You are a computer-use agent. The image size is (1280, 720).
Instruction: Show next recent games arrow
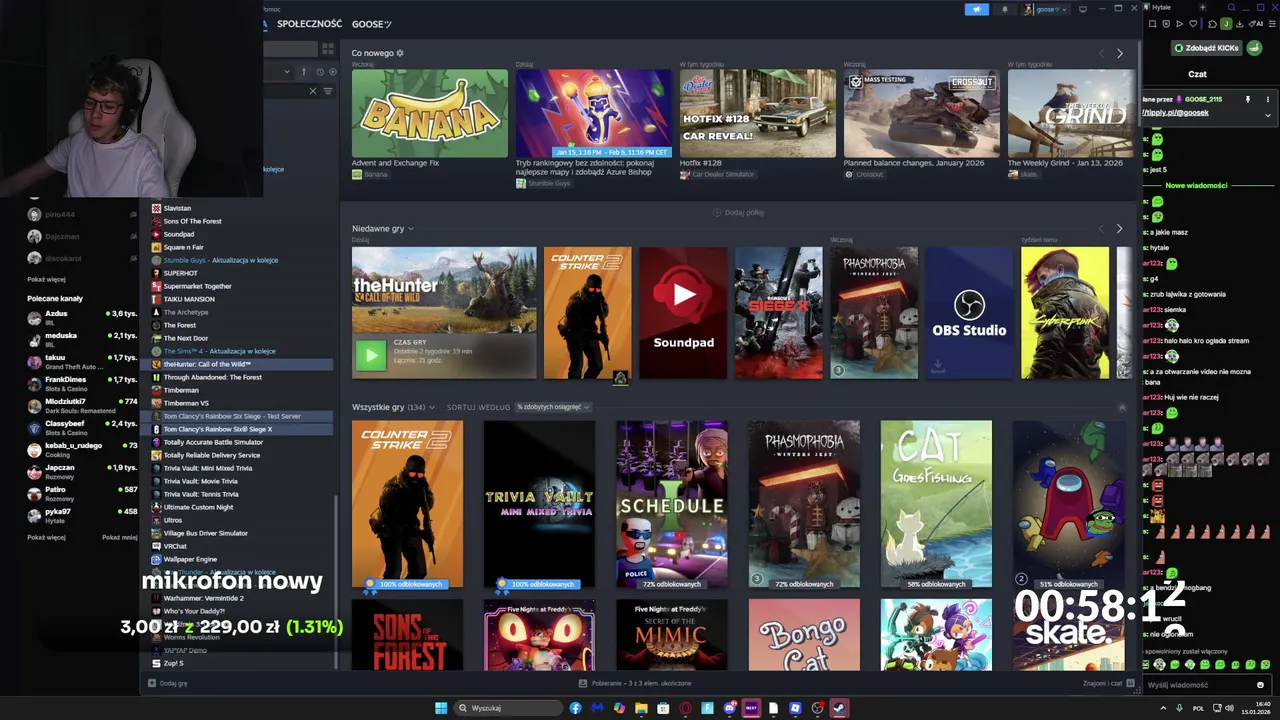tap(1119, 228)
